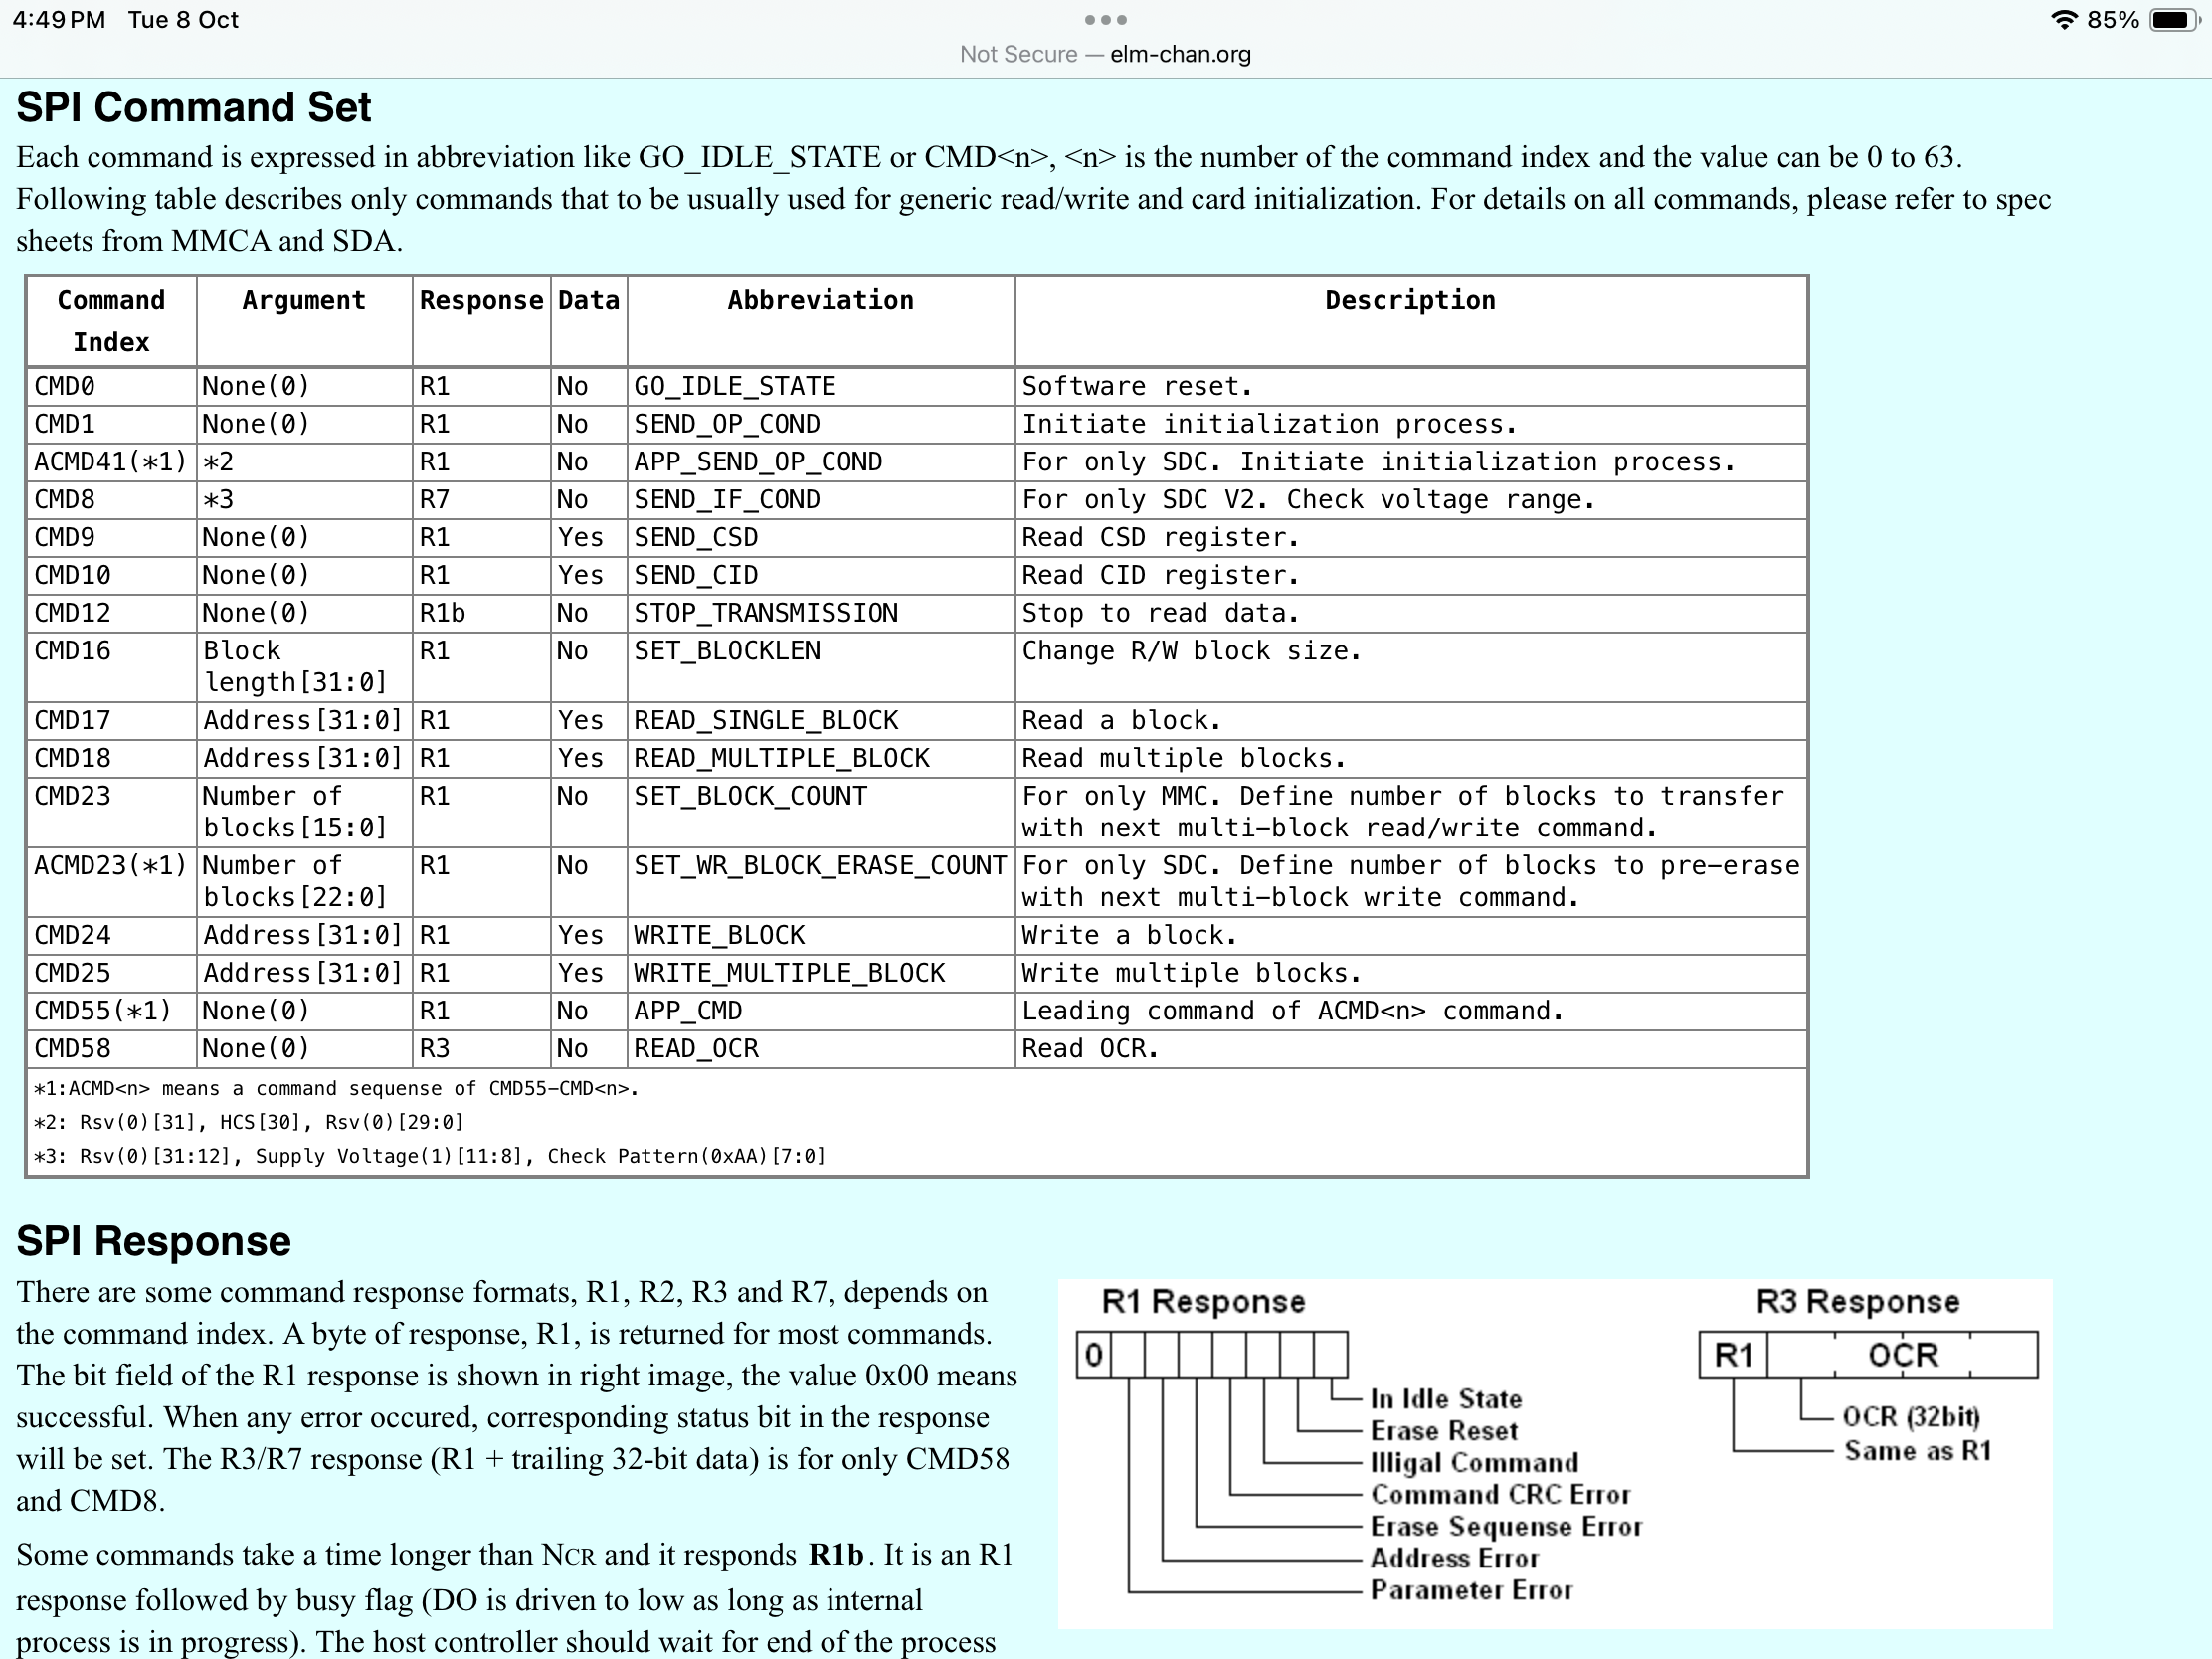The width and height of the screenshot is (2212, 1659).
Task: Click the Read OCR. description
Action: pyautogui.click(x=1411, y=1049)
